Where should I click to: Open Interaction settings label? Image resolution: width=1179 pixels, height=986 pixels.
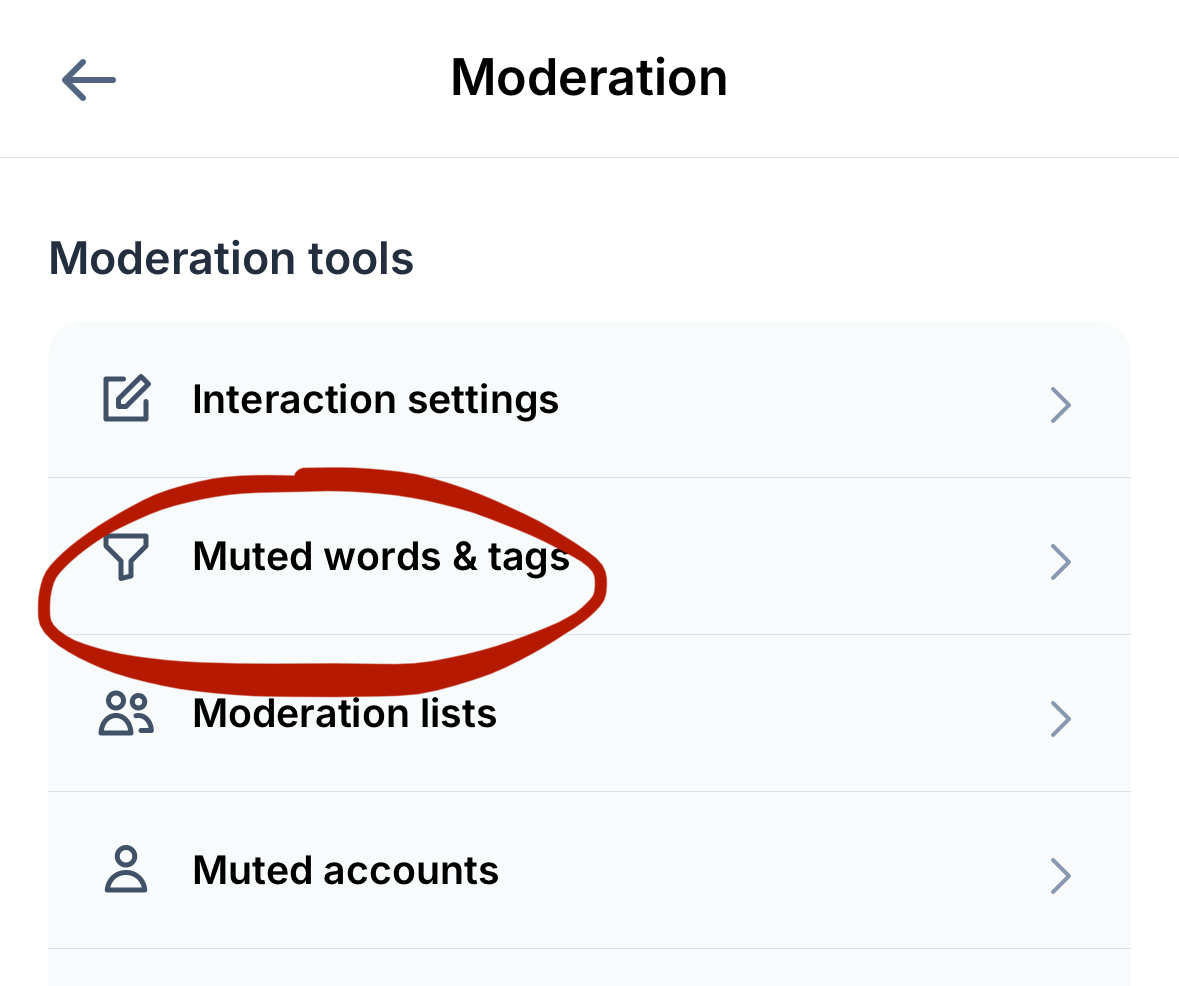pos(375,399)
